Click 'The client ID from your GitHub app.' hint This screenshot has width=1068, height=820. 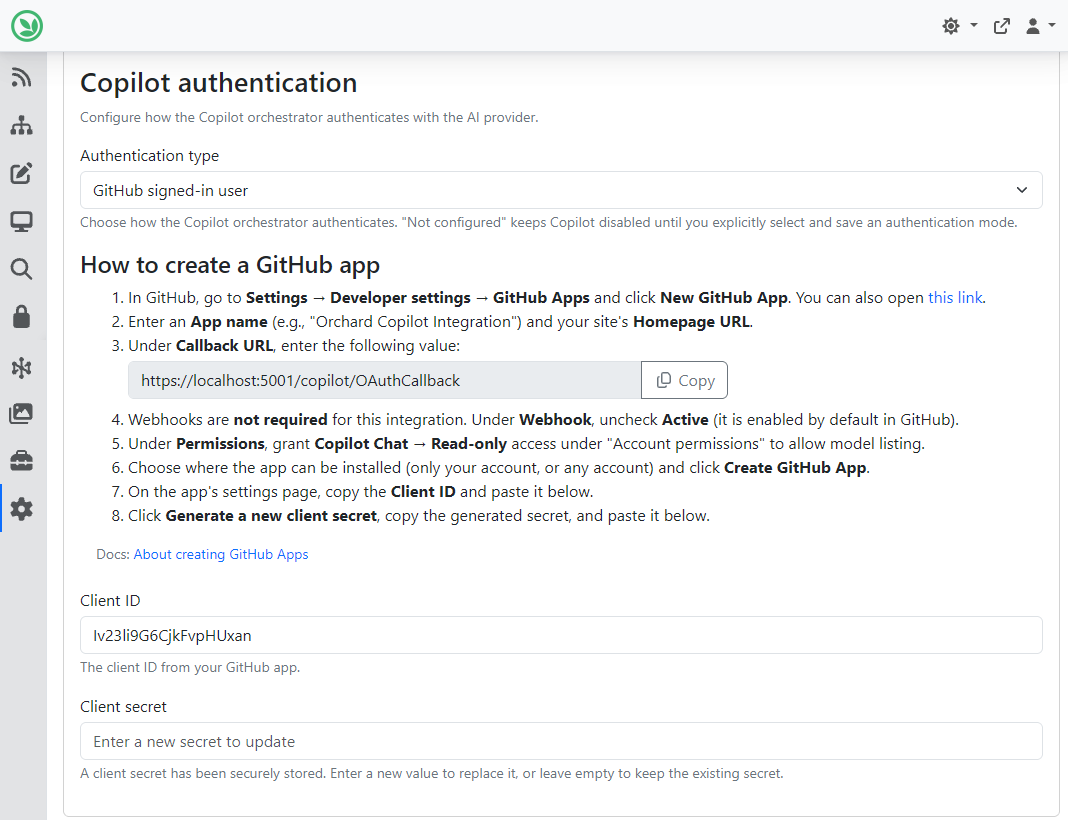[x=190, y=667]
